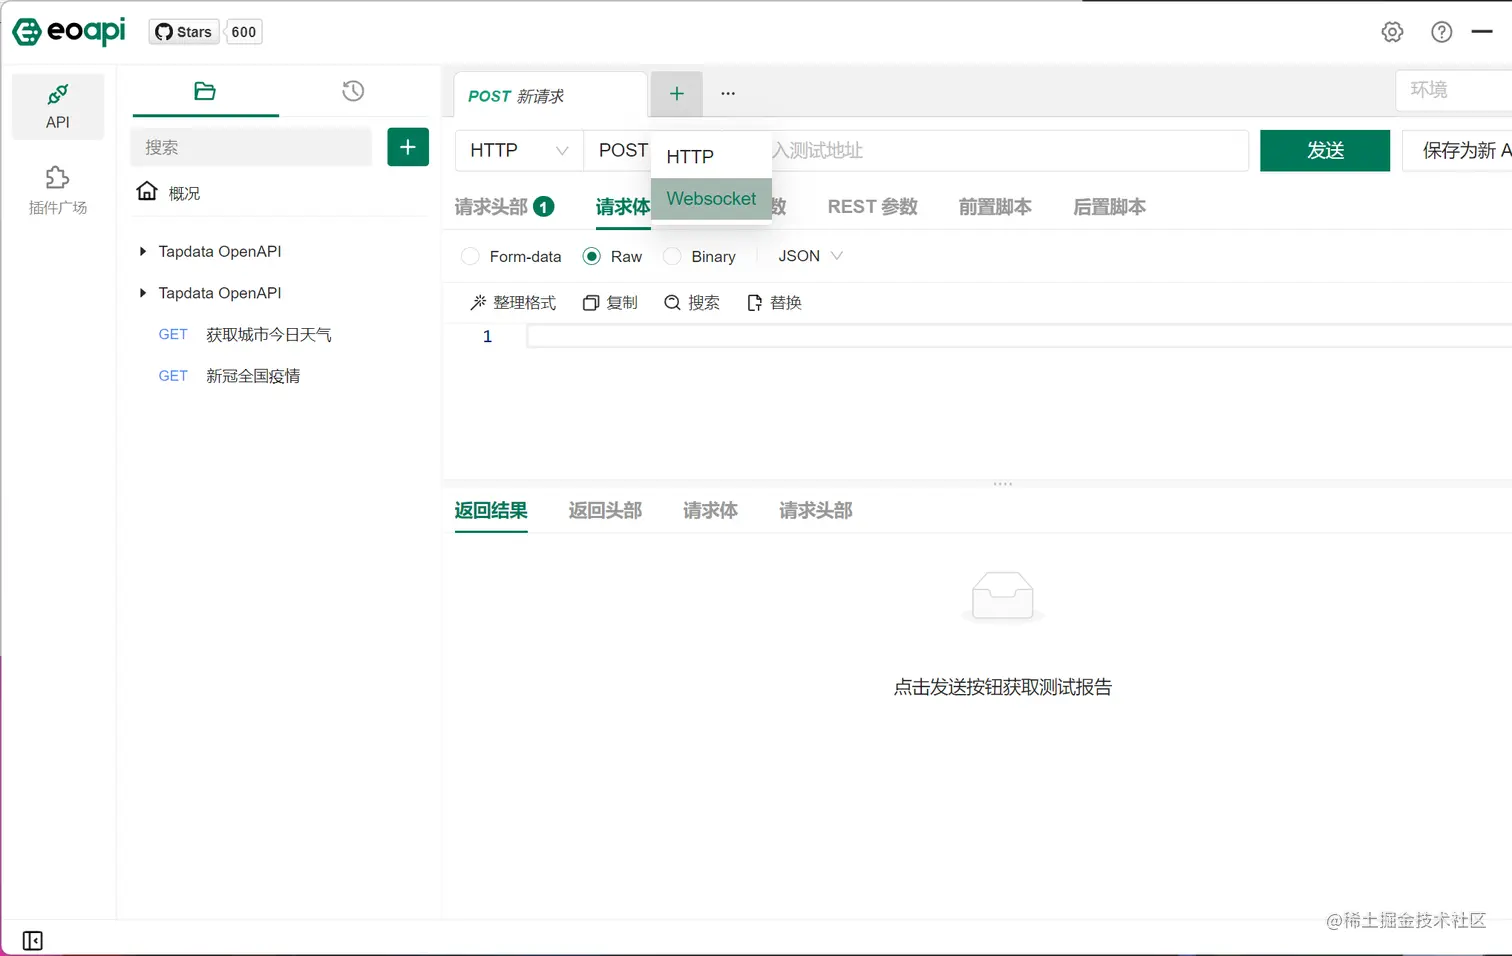Screen dimensions: 1512x956
Task: Click the 复制 copy icon
Action: [591, 302]
